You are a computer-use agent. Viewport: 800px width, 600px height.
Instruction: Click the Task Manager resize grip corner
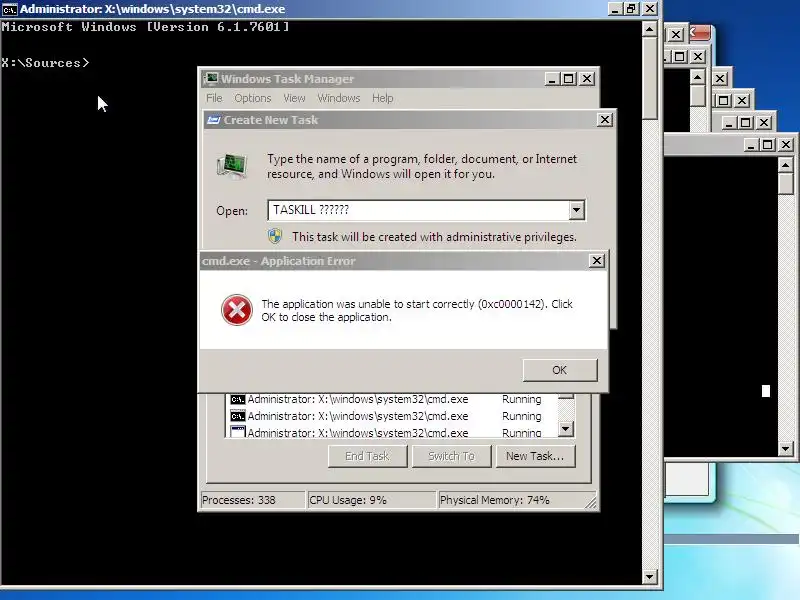coord(591,503)
